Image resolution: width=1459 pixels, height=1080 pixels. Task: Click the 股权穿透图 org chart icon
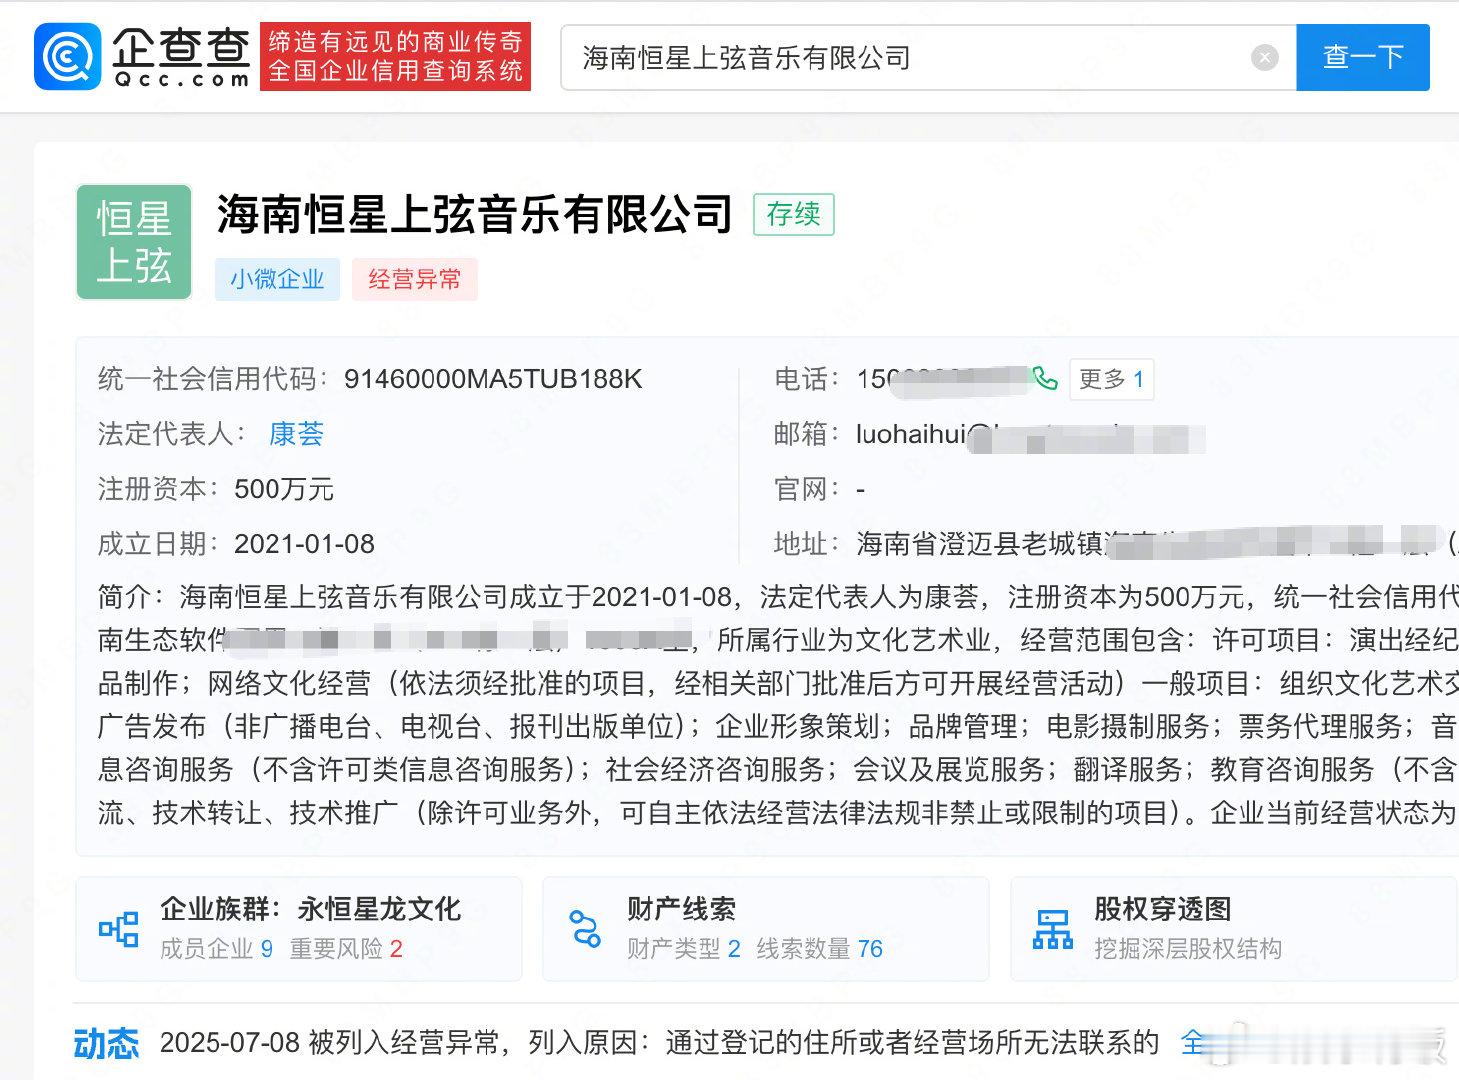(x=1053, y=929)
